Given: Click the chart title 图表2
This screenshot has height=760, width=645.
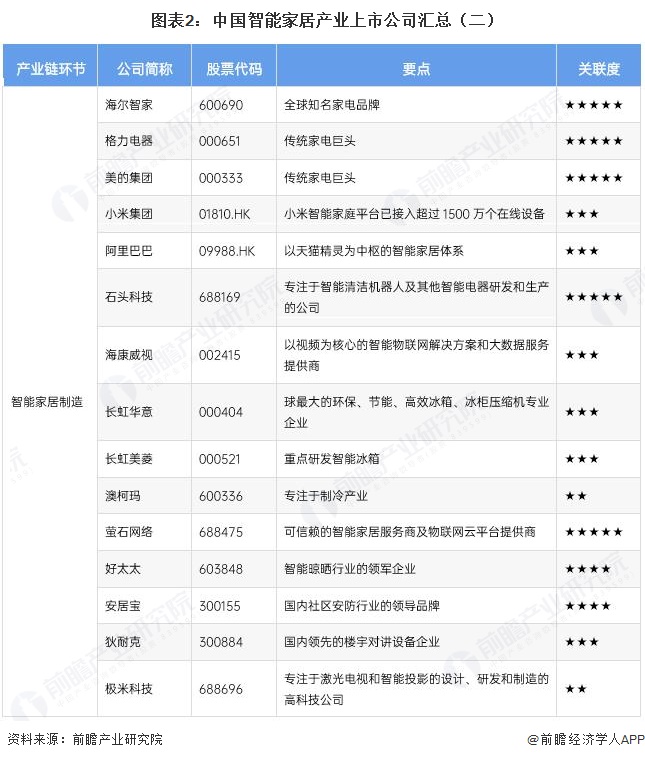Looking at the screenshot, I should (x=323, y=20).
